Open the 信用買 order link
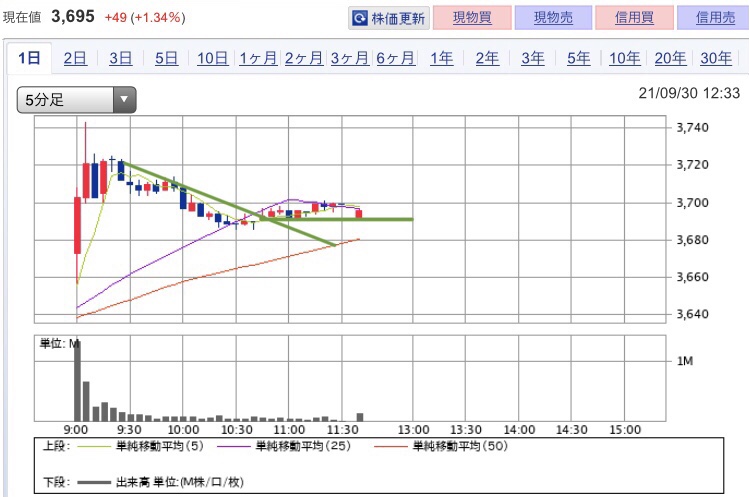 click(634, 18)
